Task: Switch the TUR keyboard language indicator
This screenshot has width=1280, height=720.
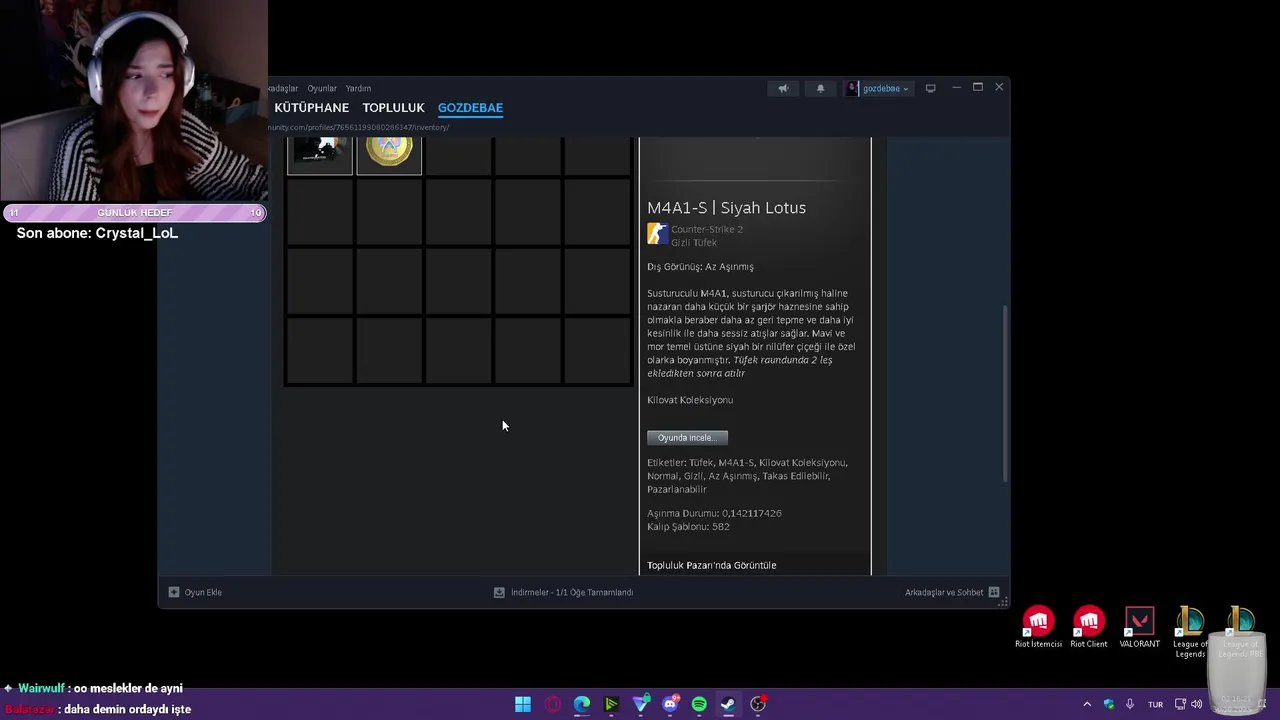Action: 1155,704
